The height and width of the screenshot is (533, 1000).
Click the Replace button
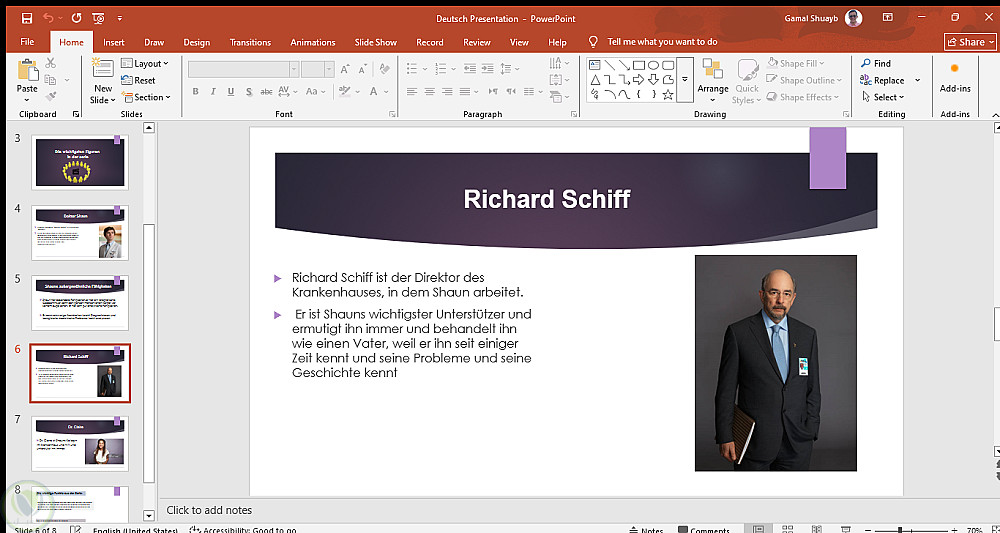pos(882,80)
